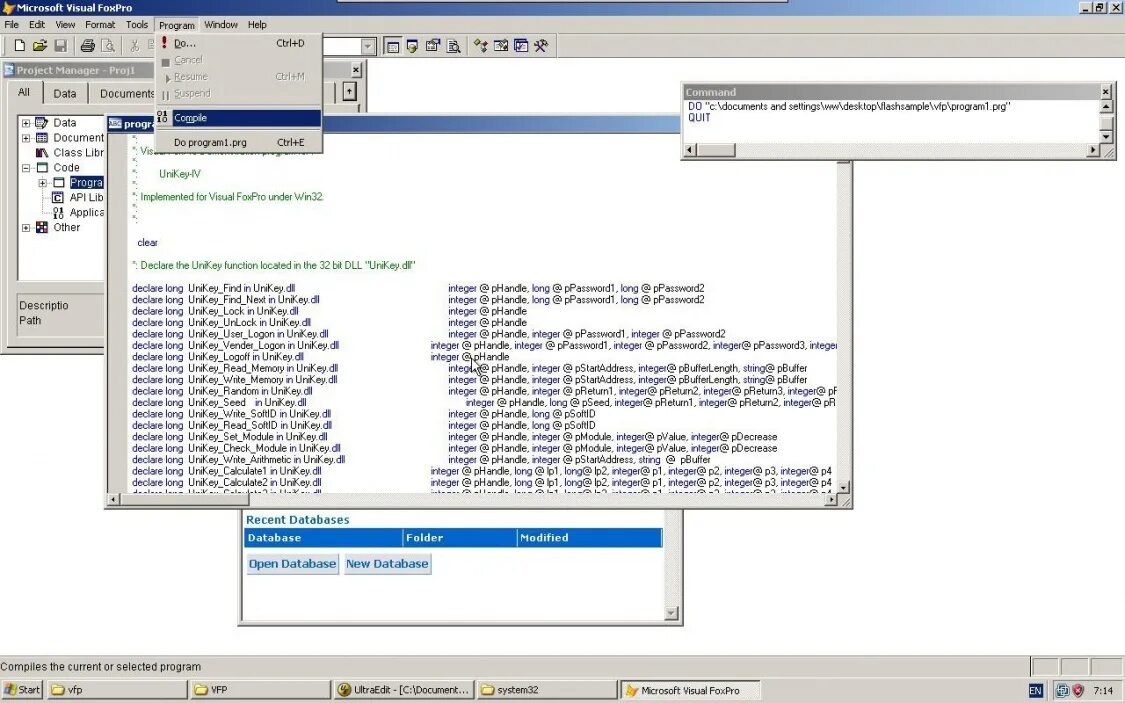The image size is (1125, 703).
Task: Click the Cut scissors toolbar icon
Action: [134, 46]
